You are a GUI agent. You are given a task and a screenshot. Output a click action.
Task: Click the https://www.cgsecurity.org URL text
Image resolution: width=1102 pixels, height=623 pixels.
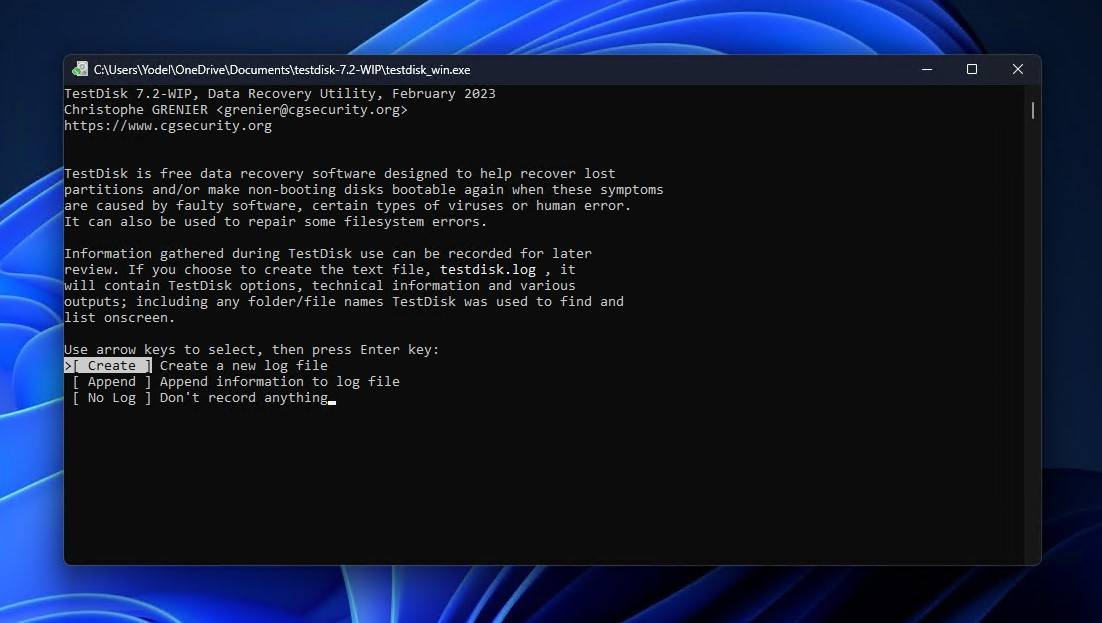click(x=168, y=126)
